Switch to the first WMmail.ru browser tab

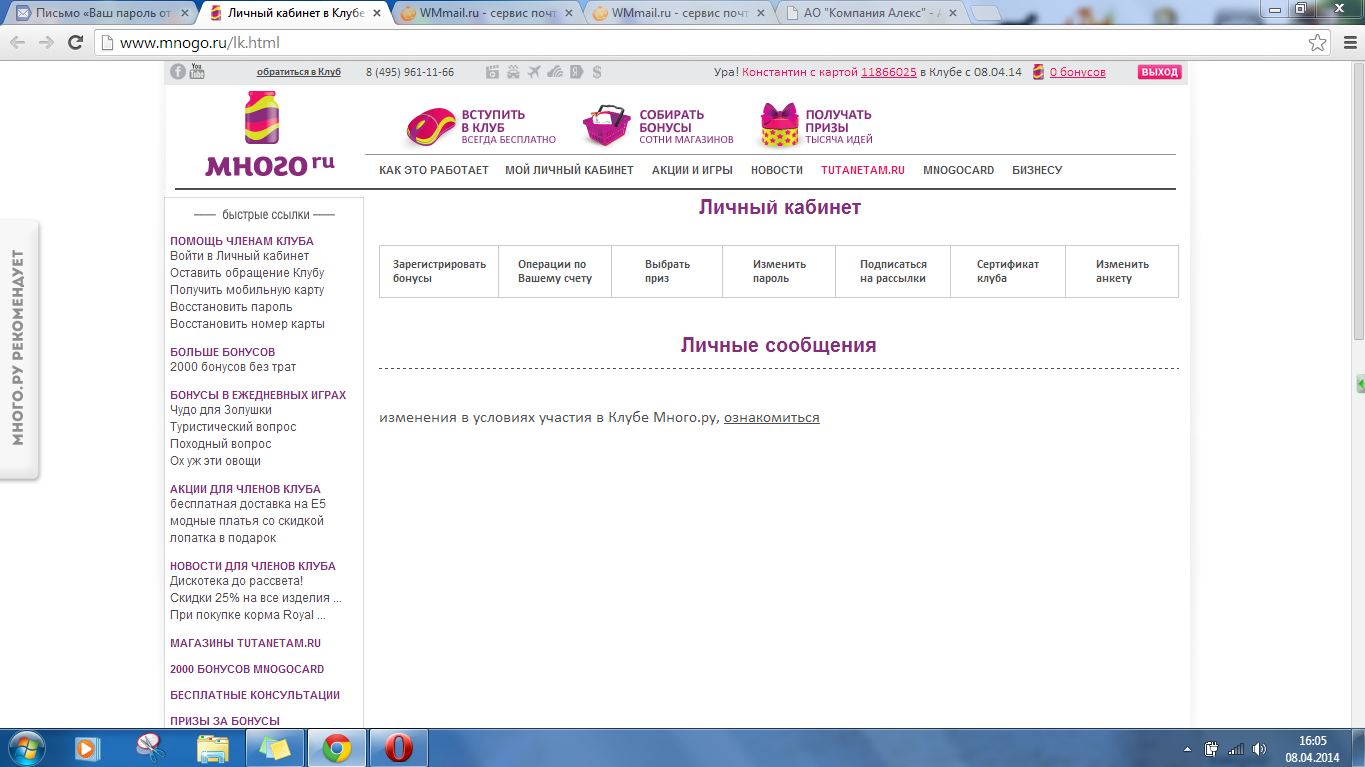[484, 13]
